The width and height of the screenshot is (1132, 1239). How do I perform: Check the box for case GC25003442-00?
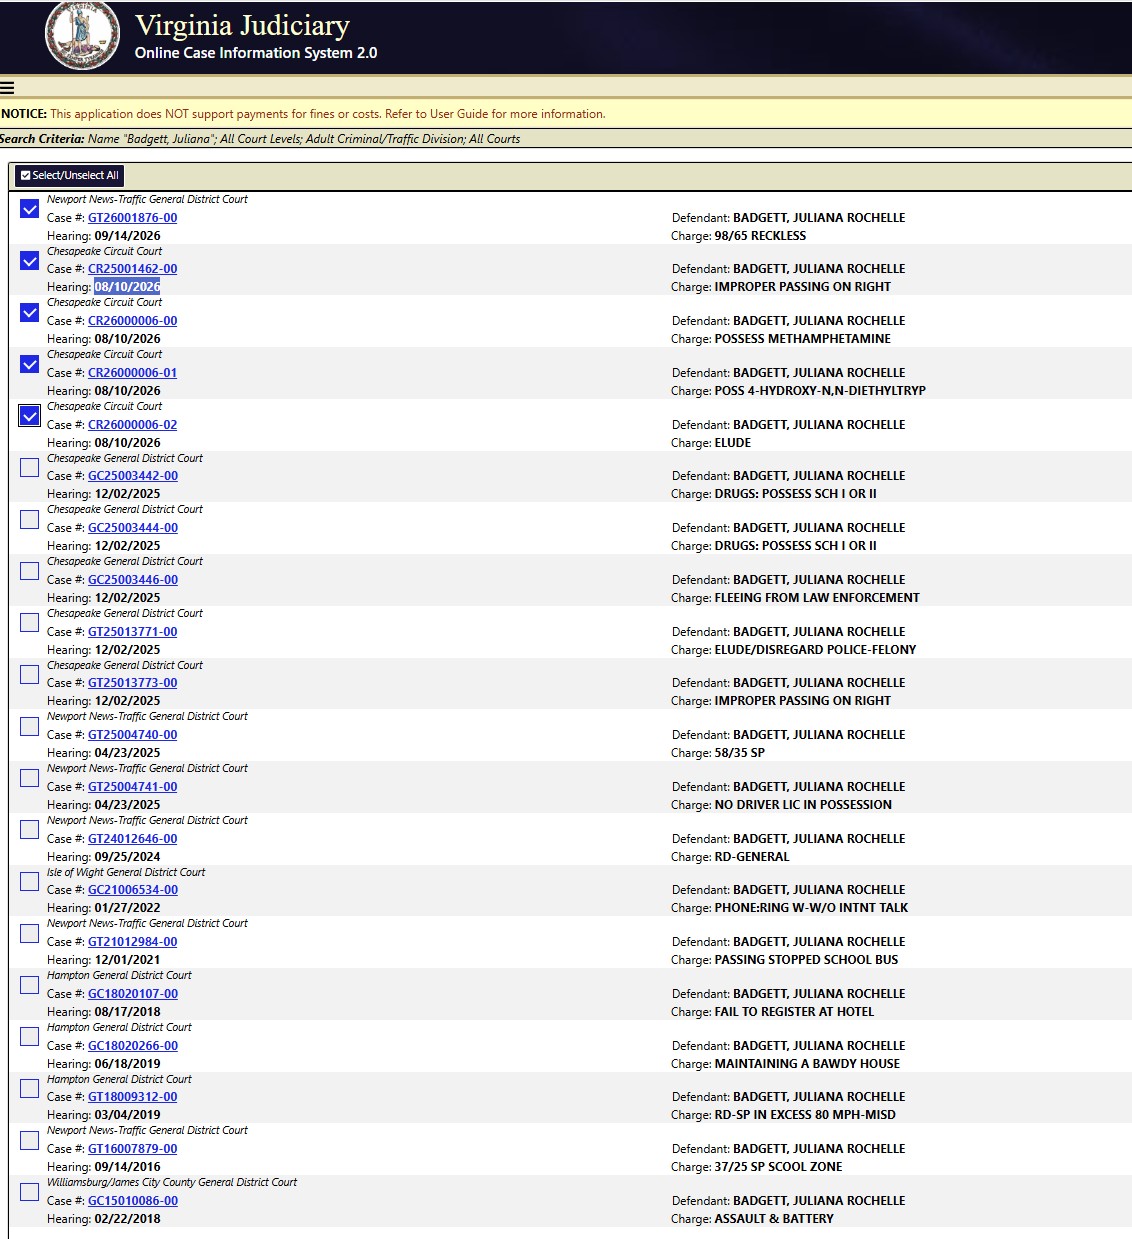pos(30,468)
